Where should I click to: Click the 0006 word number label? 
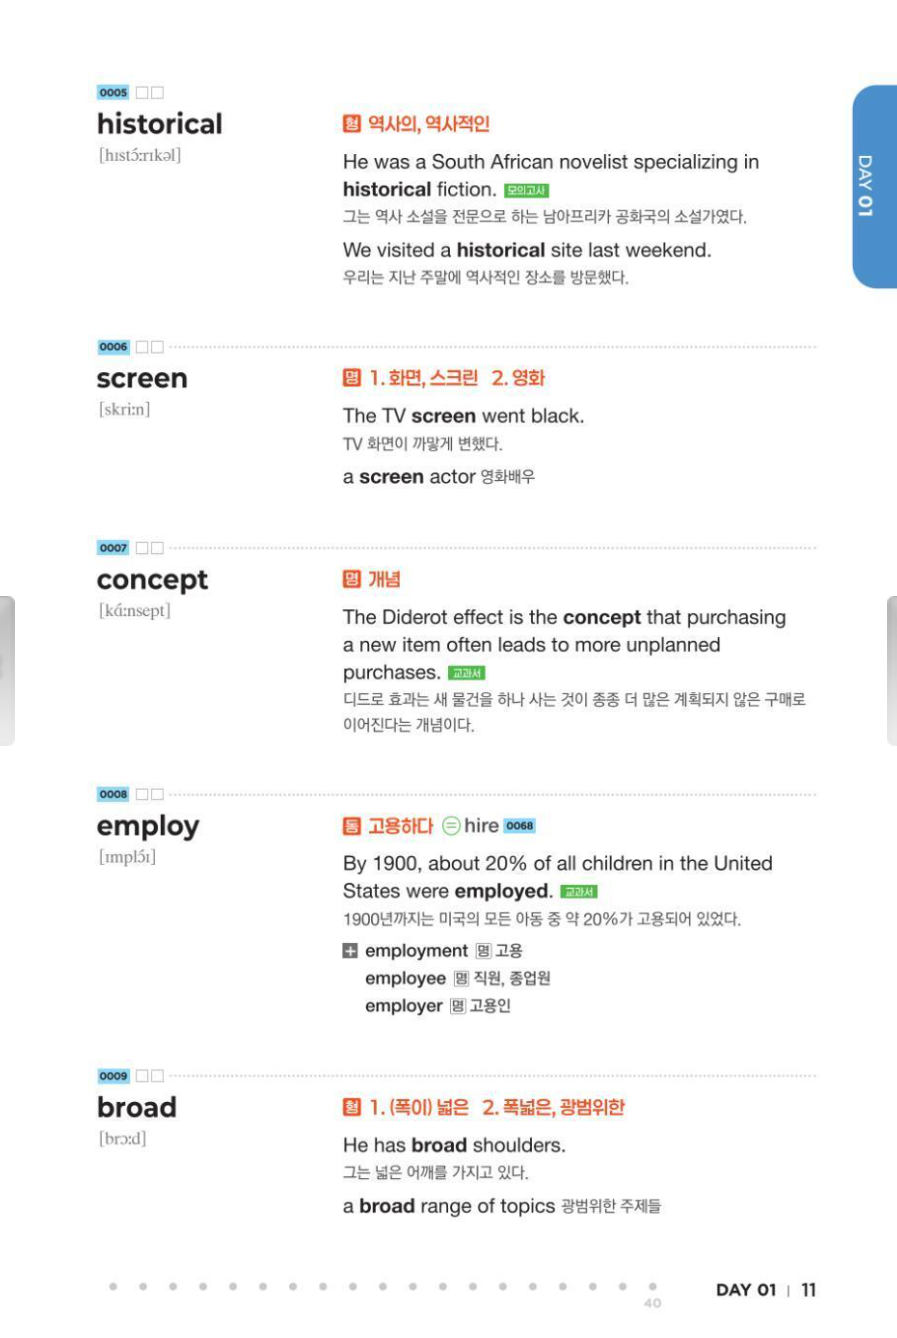113,347
